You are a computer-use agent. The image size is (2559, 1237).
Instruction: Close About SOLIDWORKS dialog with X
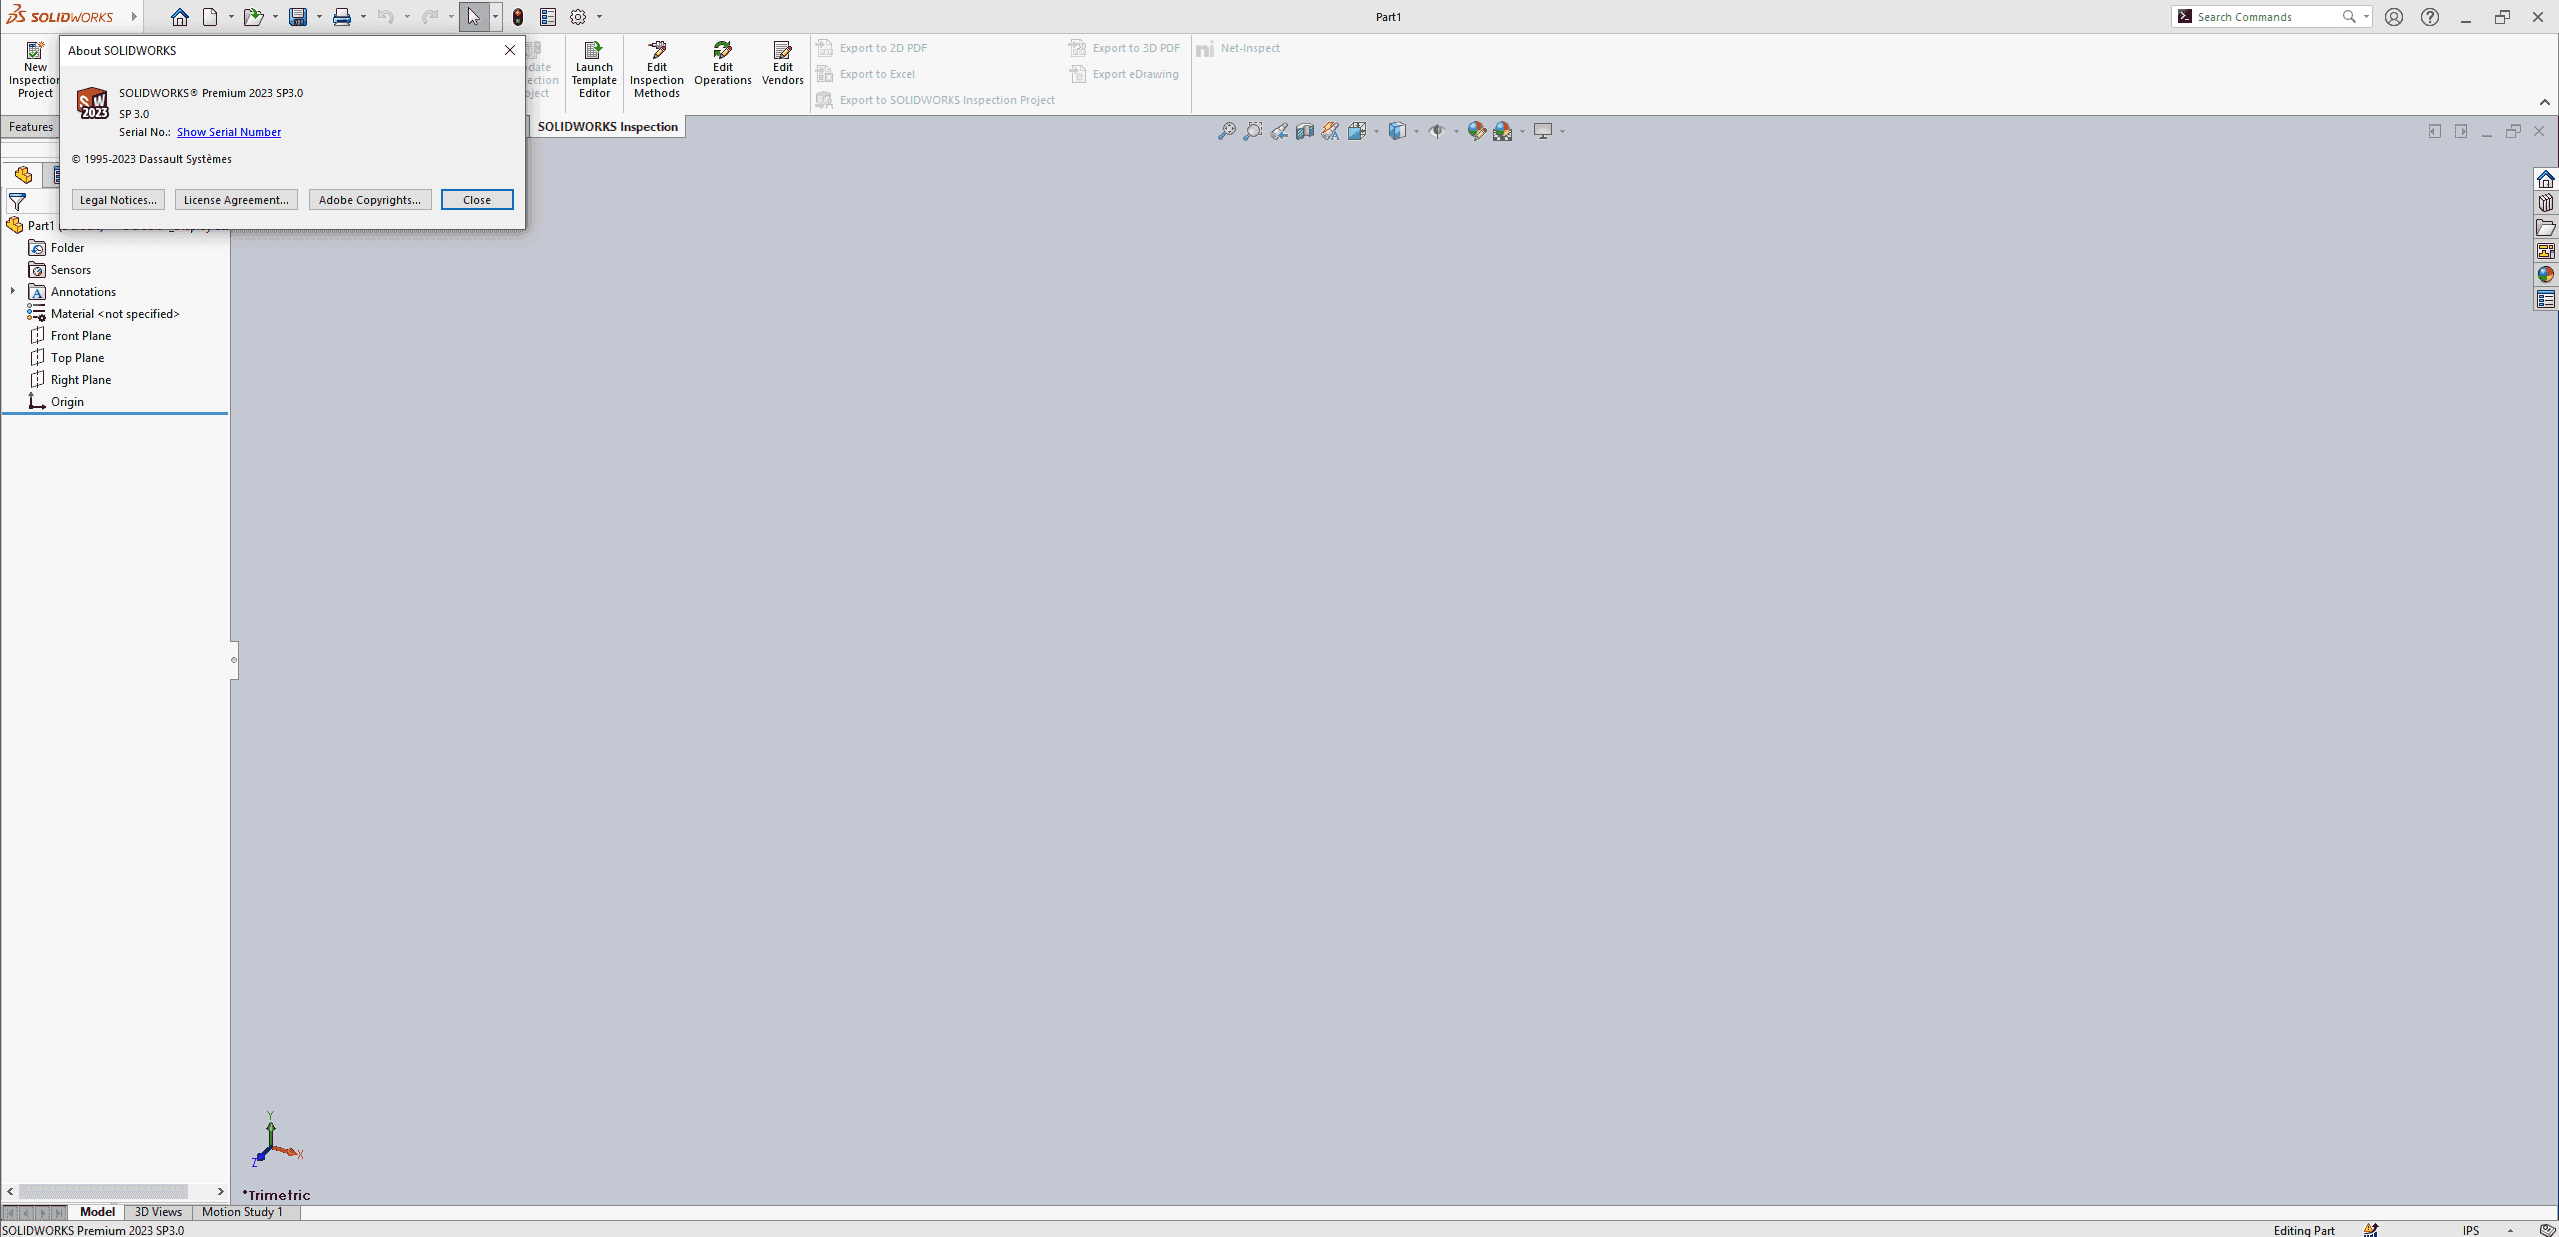tap(510, 50)
